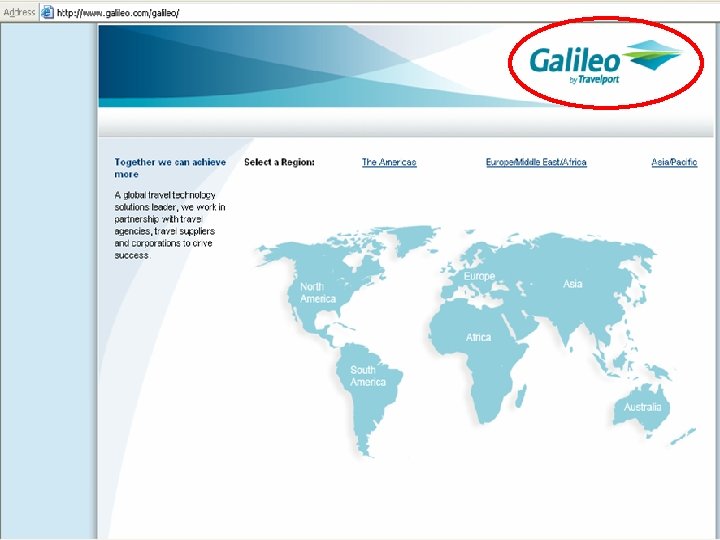Image resolution: width=720 pixels, height=540 pixels.
Task: Click the Internet Explorer page icon in address bar
Action: tap(47, 12)
